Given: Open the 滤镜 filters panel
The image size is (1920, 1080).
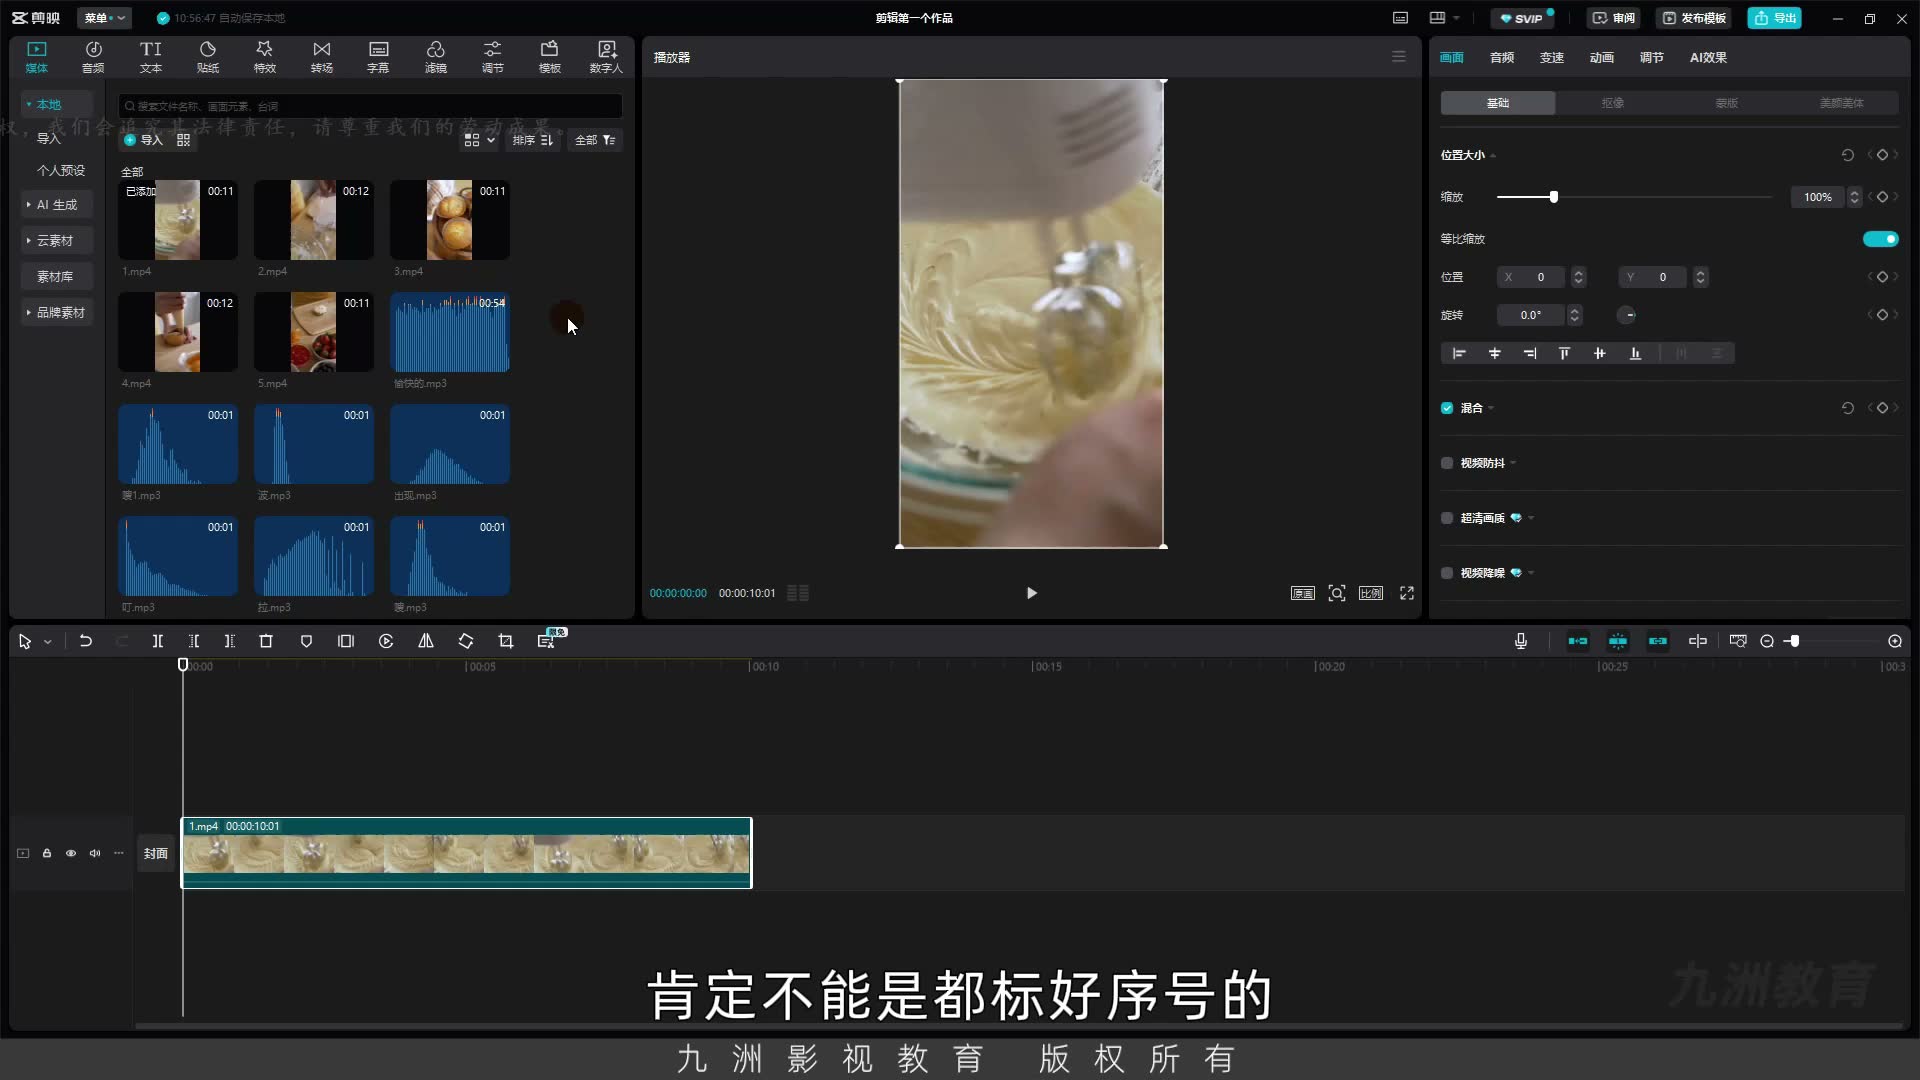Looking at the screenshot, I should 435,57.
